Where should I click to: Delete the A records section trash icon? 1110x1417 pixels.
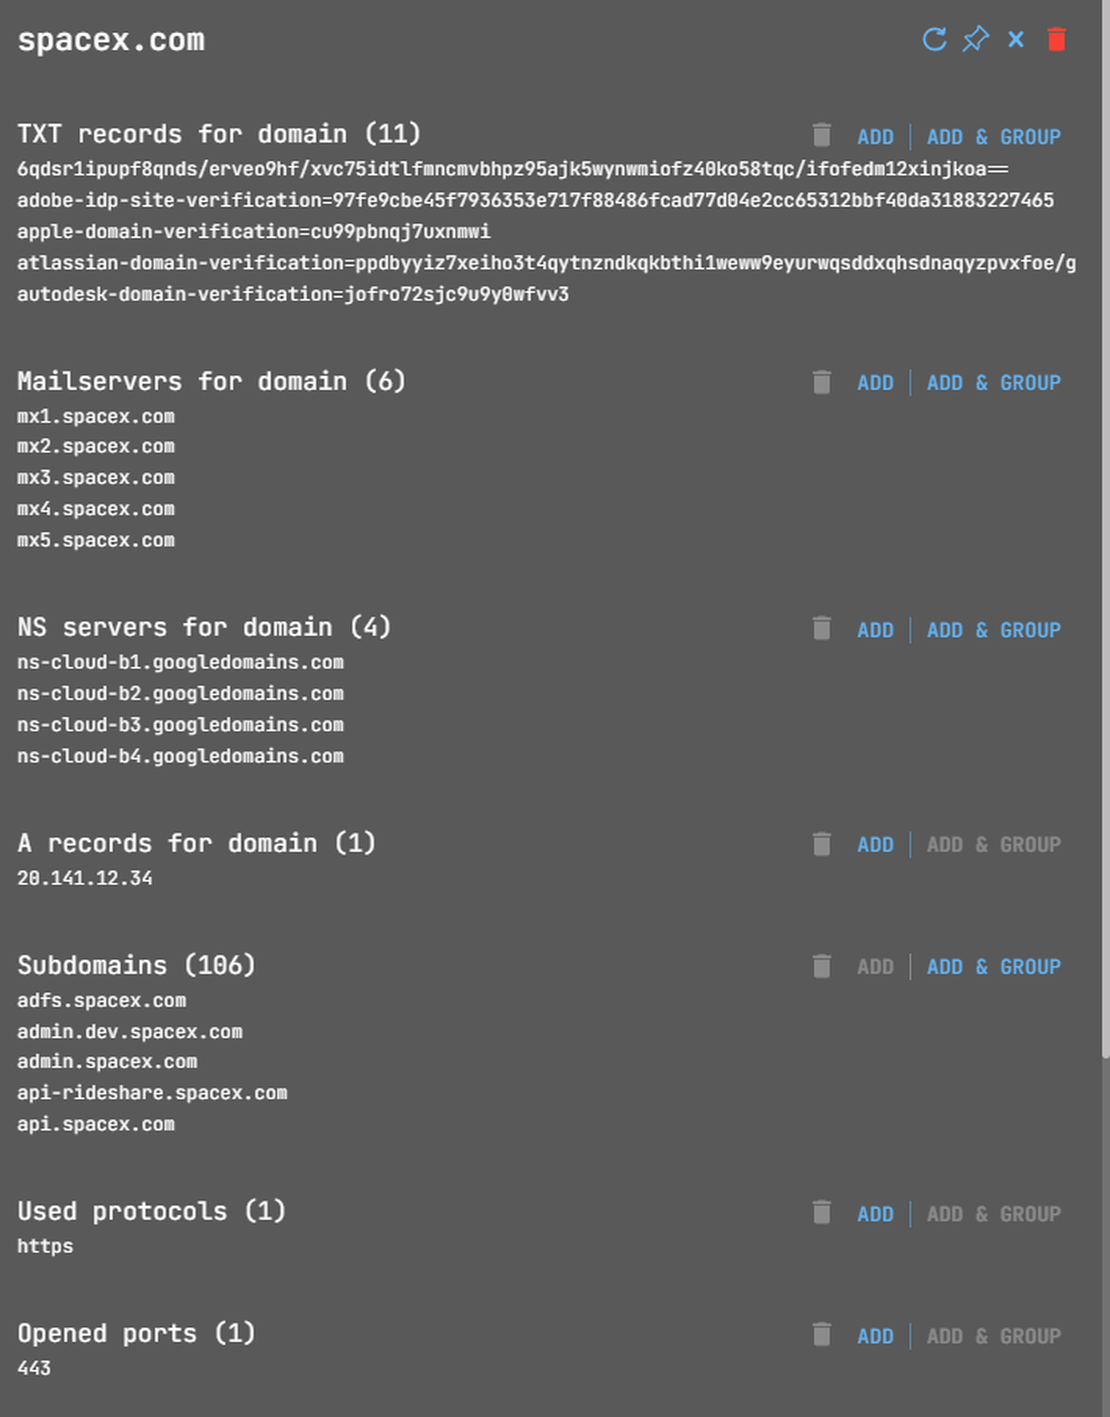(x=821, y=844)
